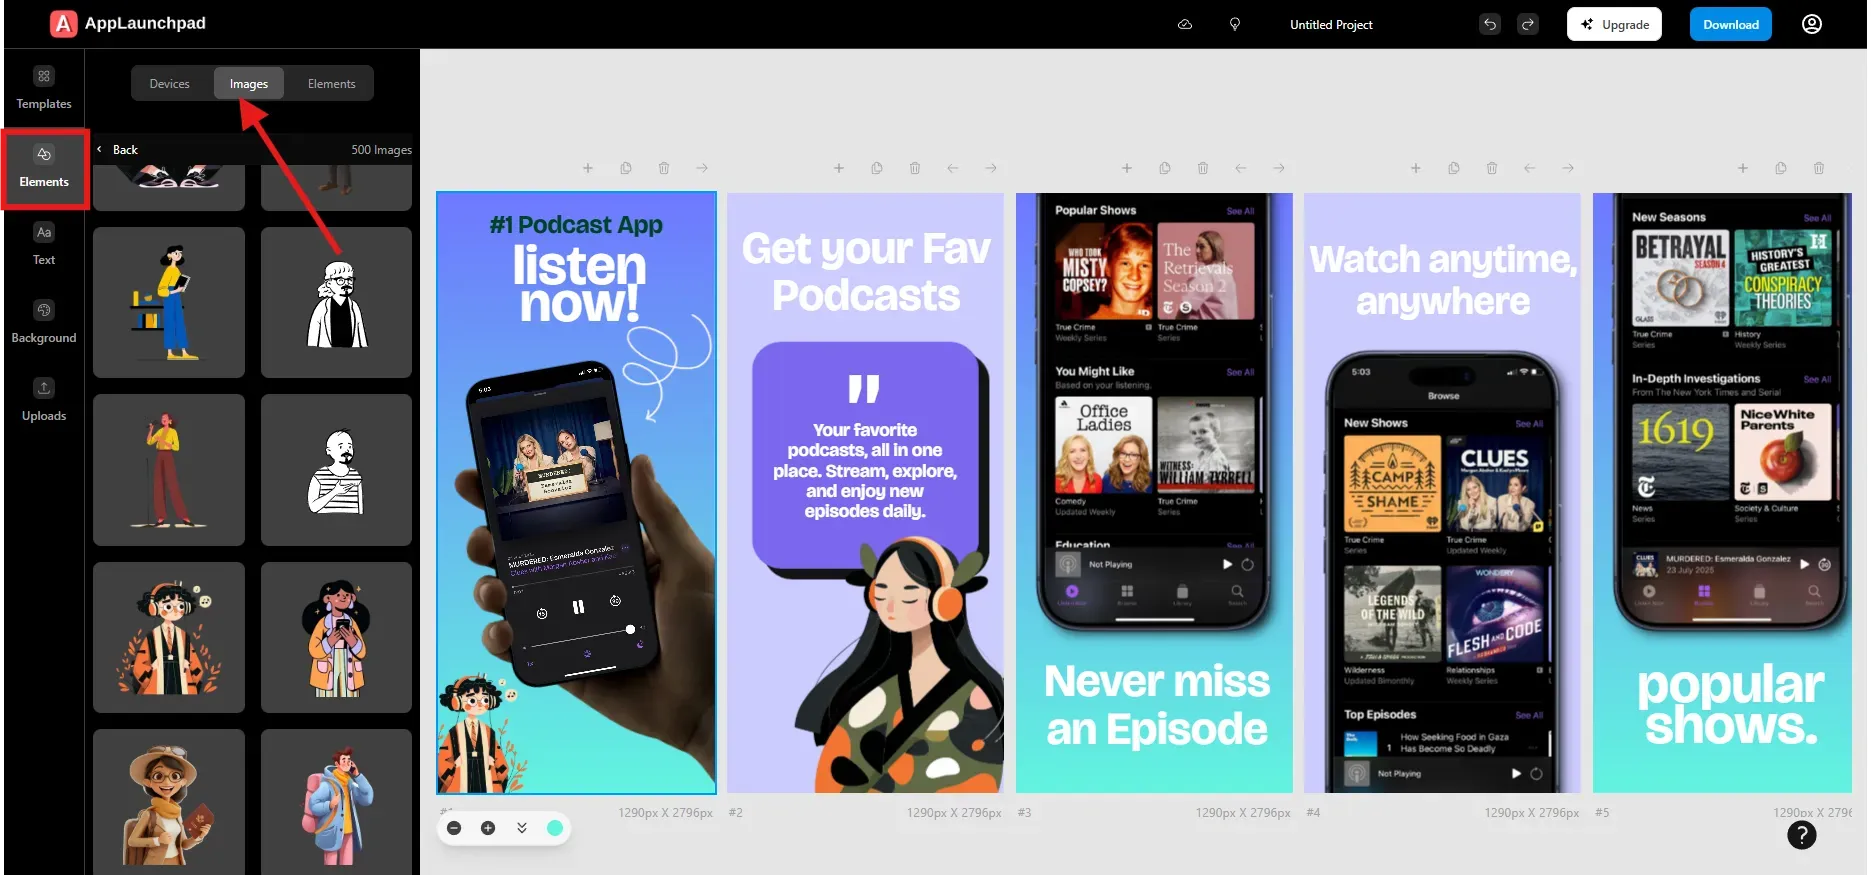
Task: Switch to the Images tab
Action: coord(249,84)
